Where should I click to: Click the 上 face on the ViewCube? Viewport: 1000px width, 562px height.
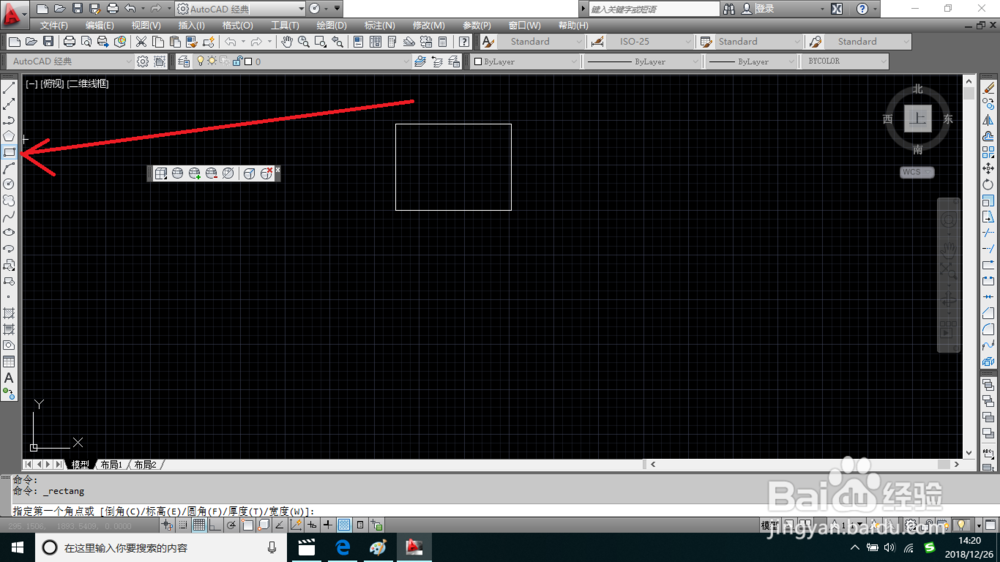(x=918, y=119)
